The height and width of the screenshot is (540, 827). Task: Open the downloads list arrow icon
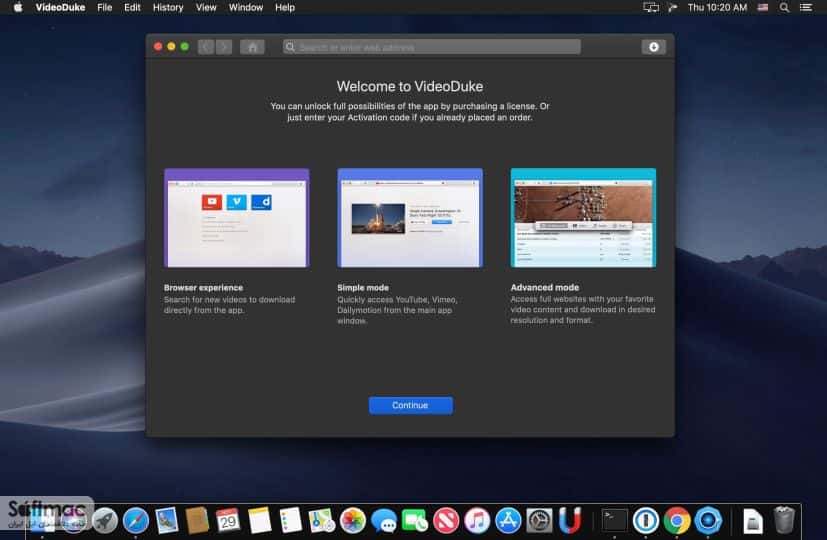click(653, 47)
